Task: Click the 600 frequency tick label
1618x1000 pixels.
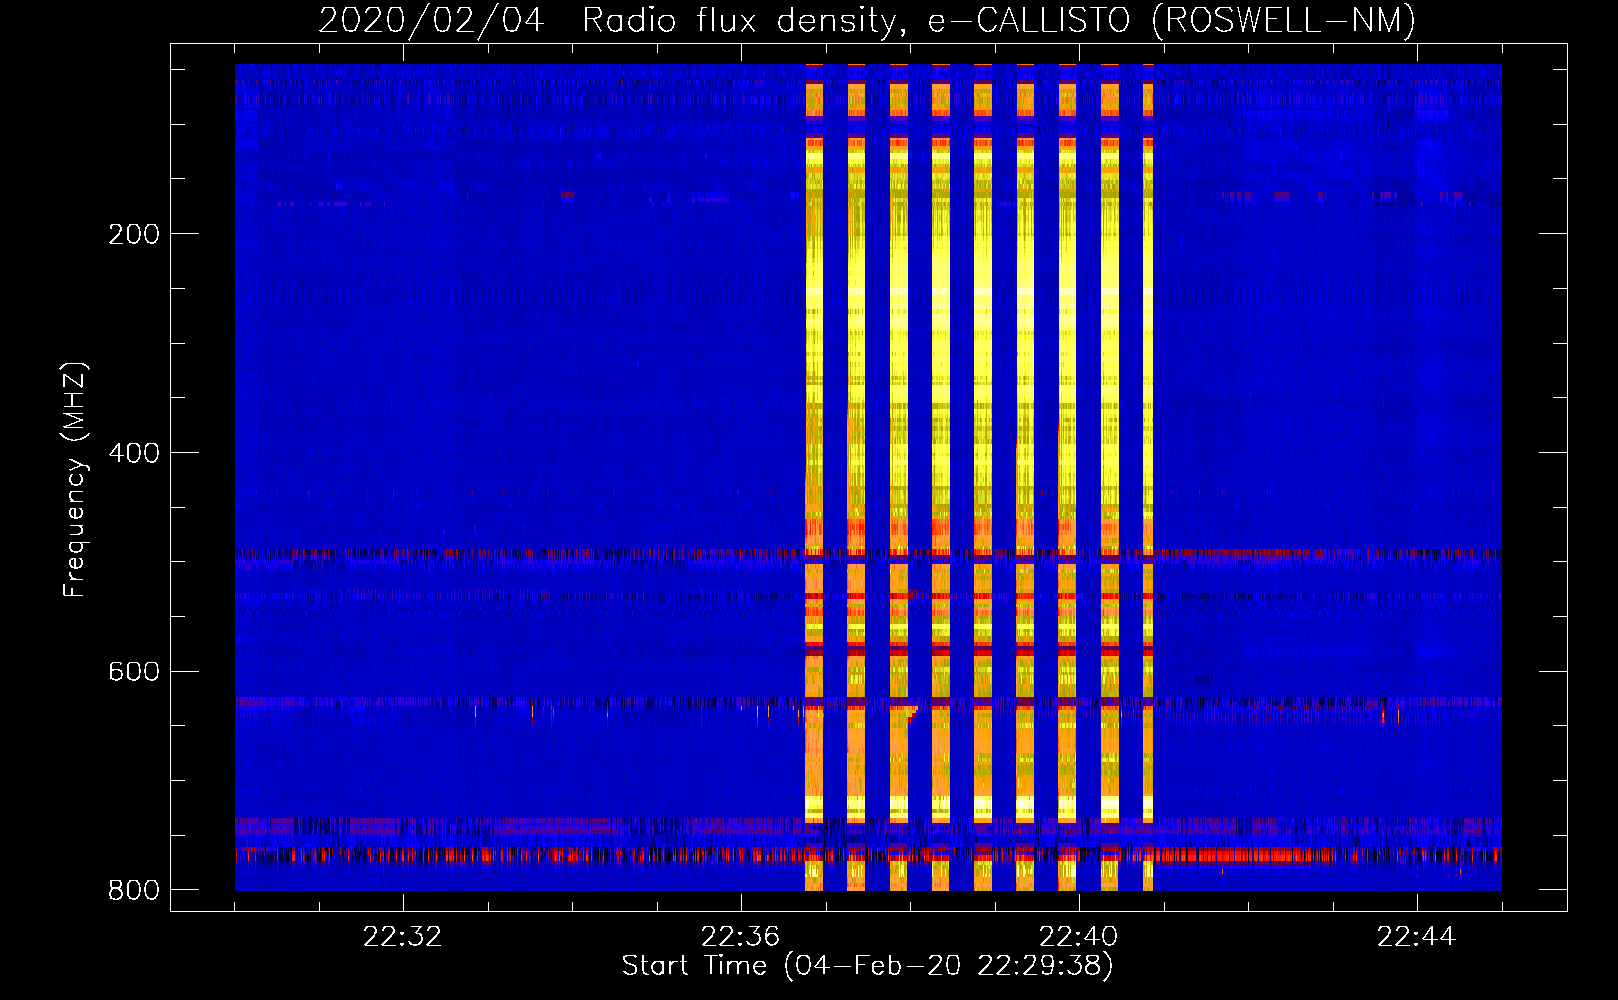Action: coord(134,672)
